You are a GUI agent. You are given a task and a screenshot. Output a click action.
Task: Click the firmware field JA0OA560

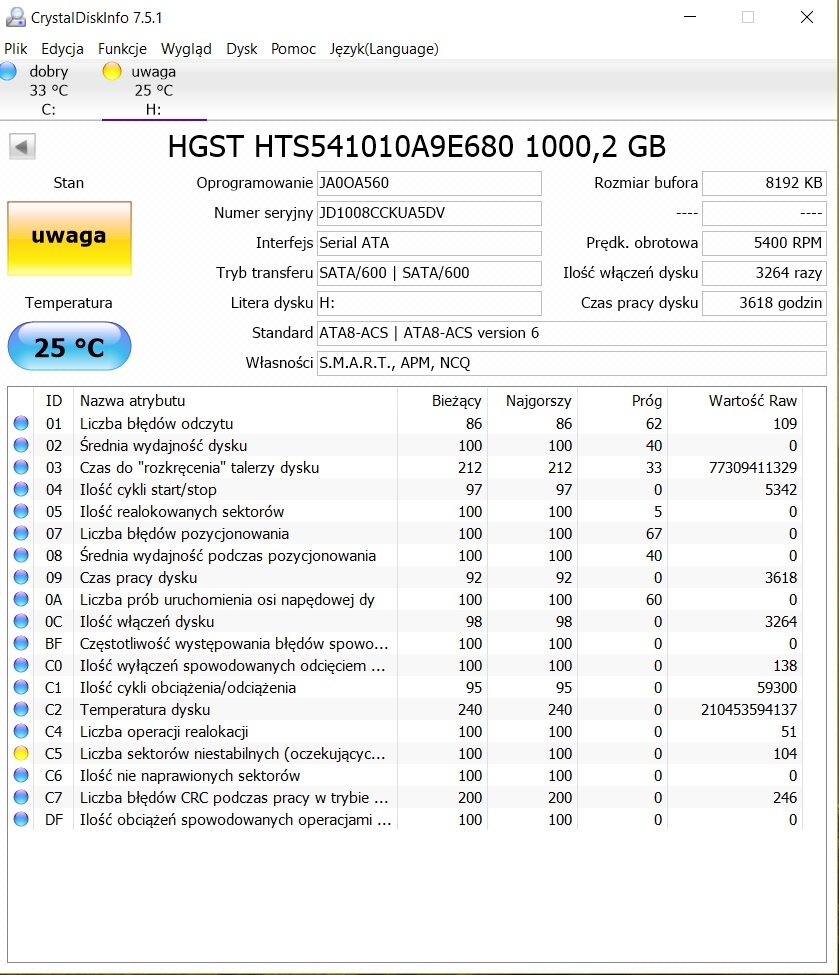point(429,183)
